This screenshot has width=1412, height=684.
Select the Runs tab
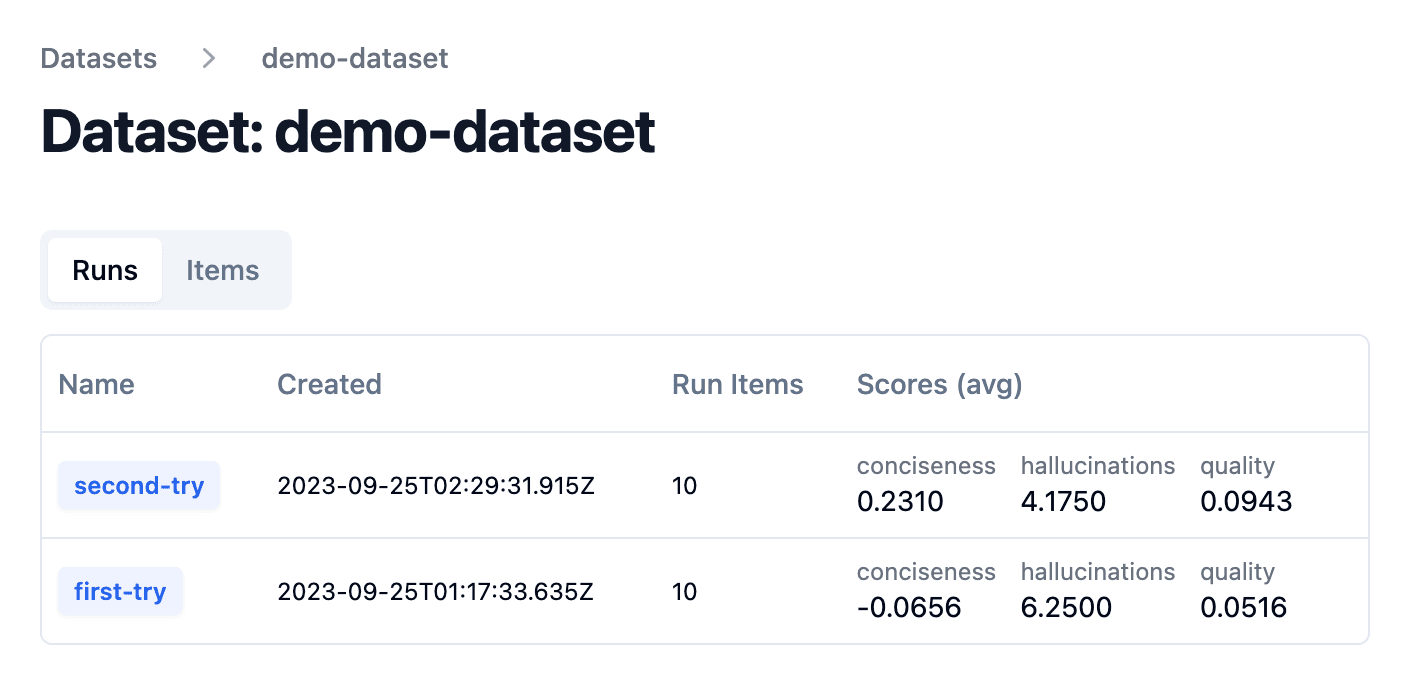point(104,270)
